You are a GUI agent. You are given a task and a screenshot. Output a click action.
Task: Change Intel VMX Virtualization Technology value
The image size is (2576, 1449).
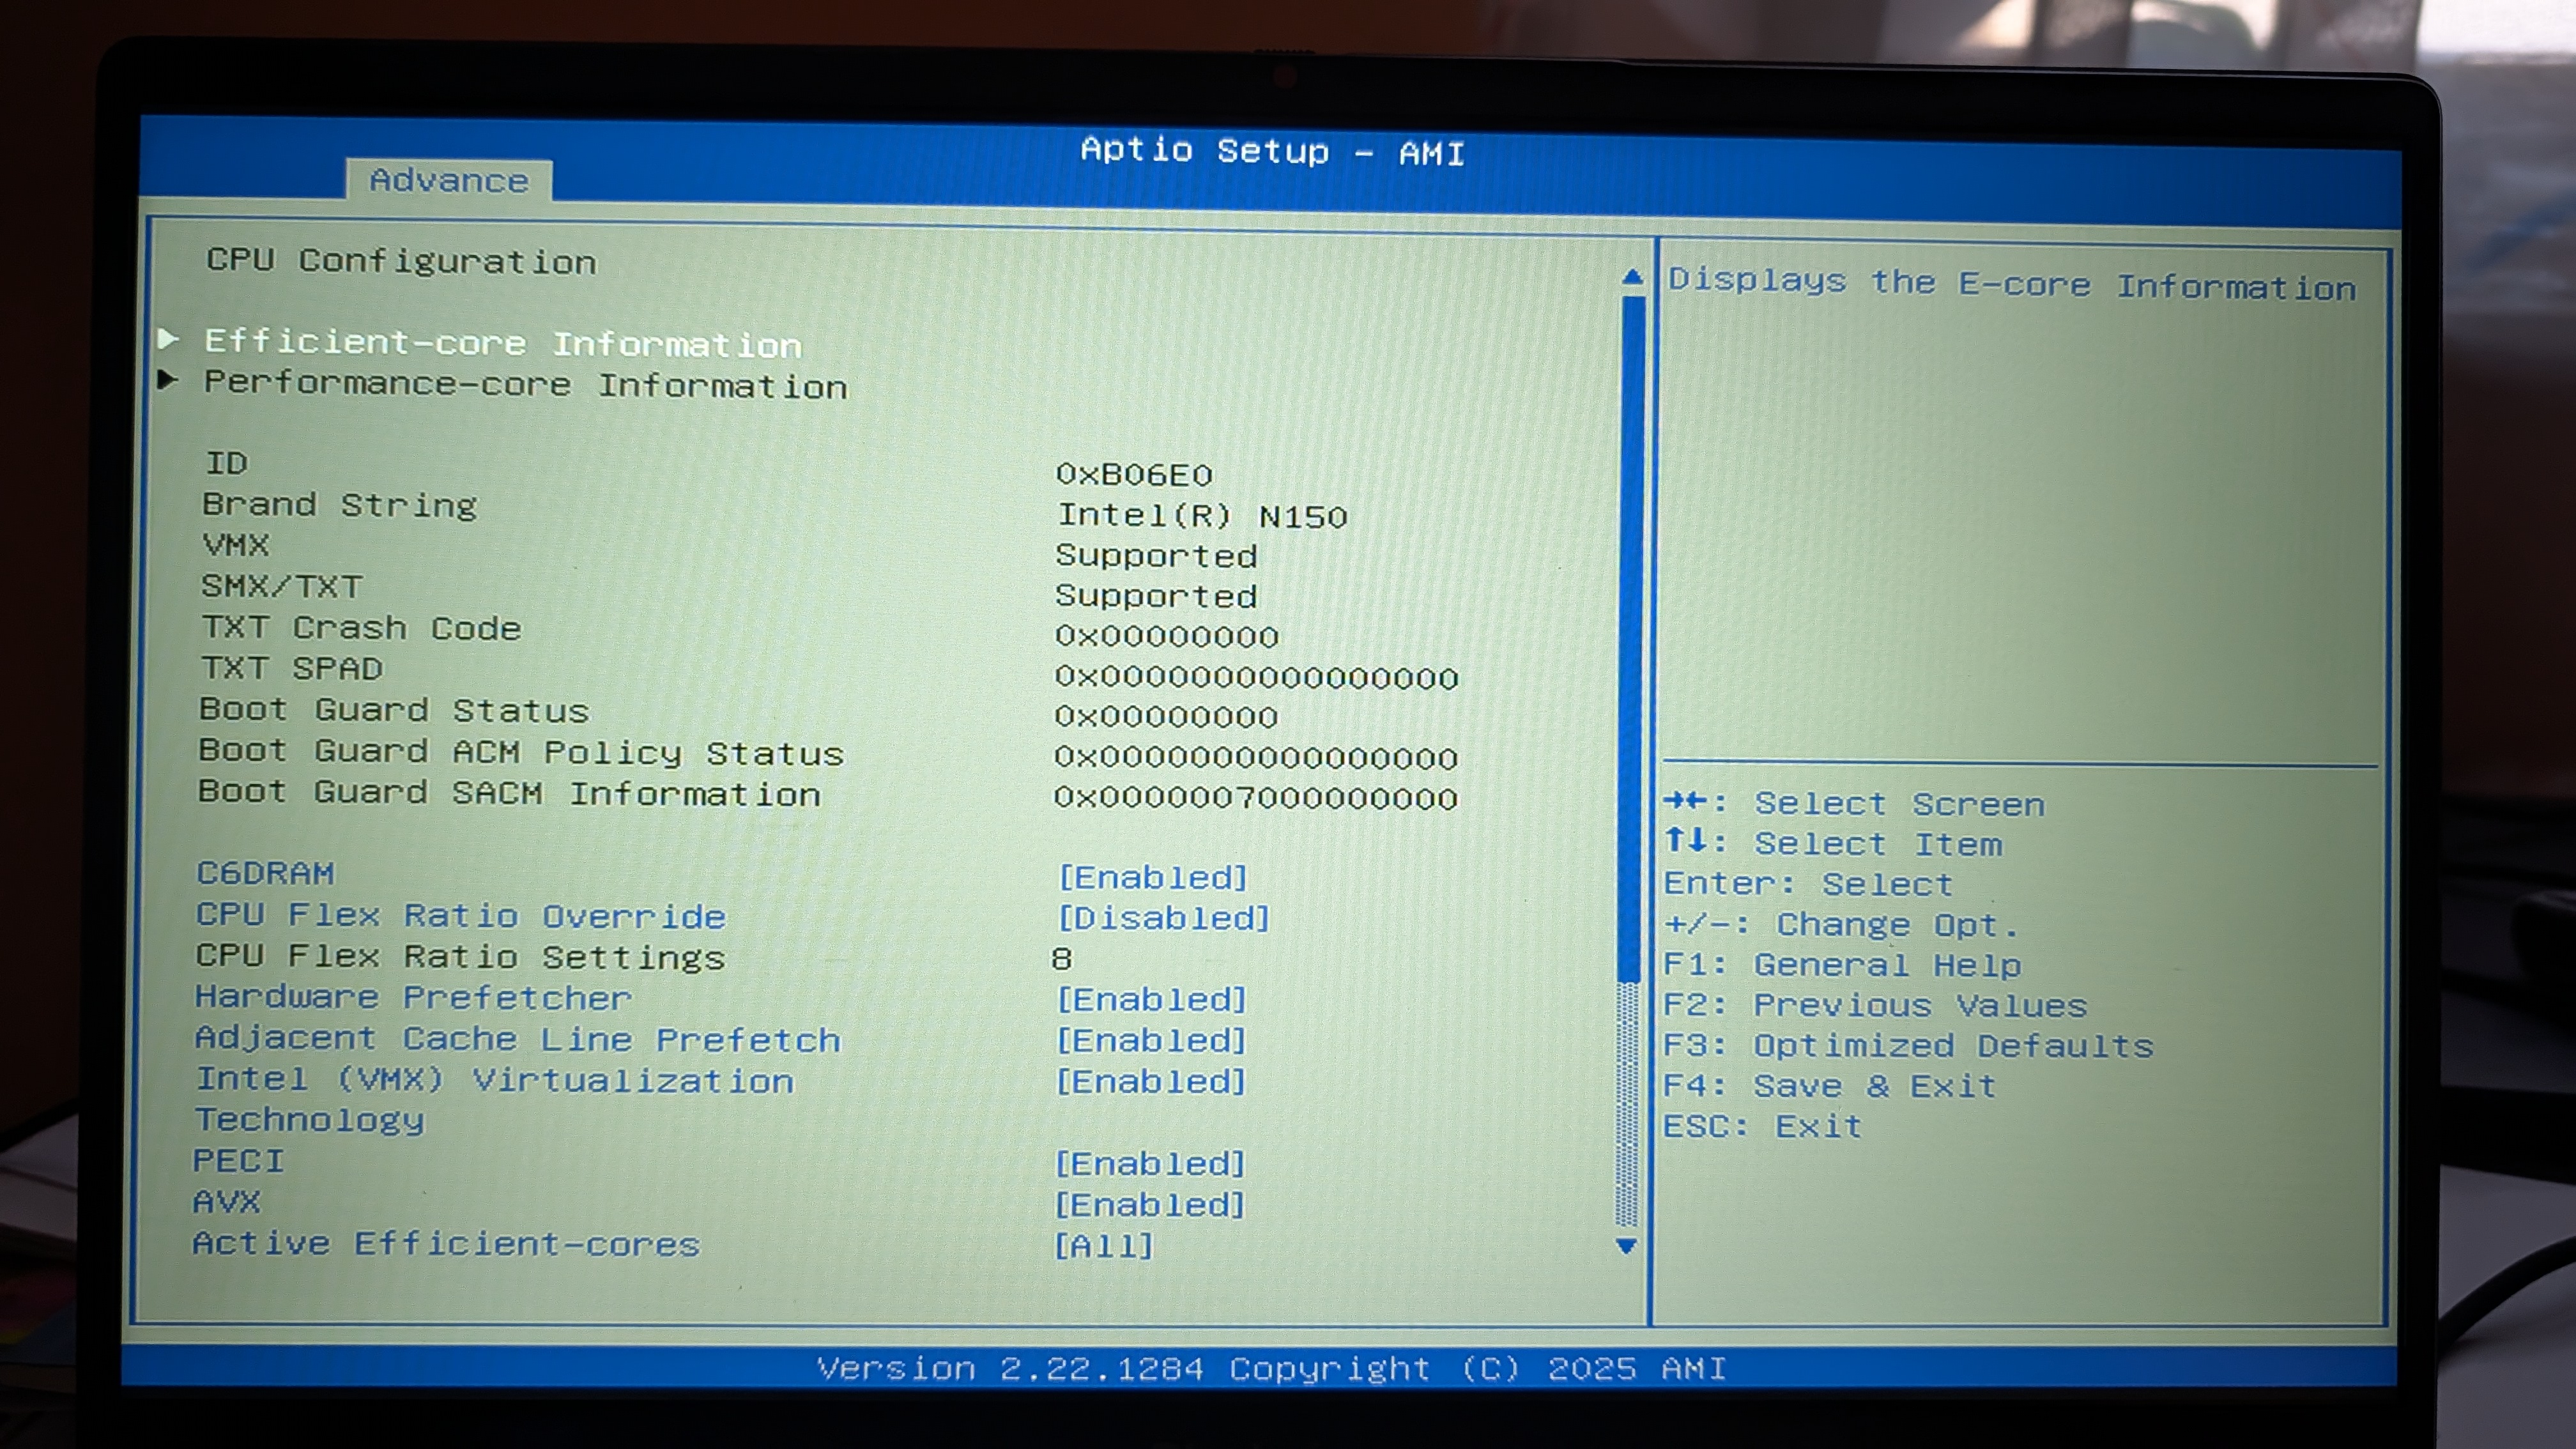click(x=1152, y=1082)
